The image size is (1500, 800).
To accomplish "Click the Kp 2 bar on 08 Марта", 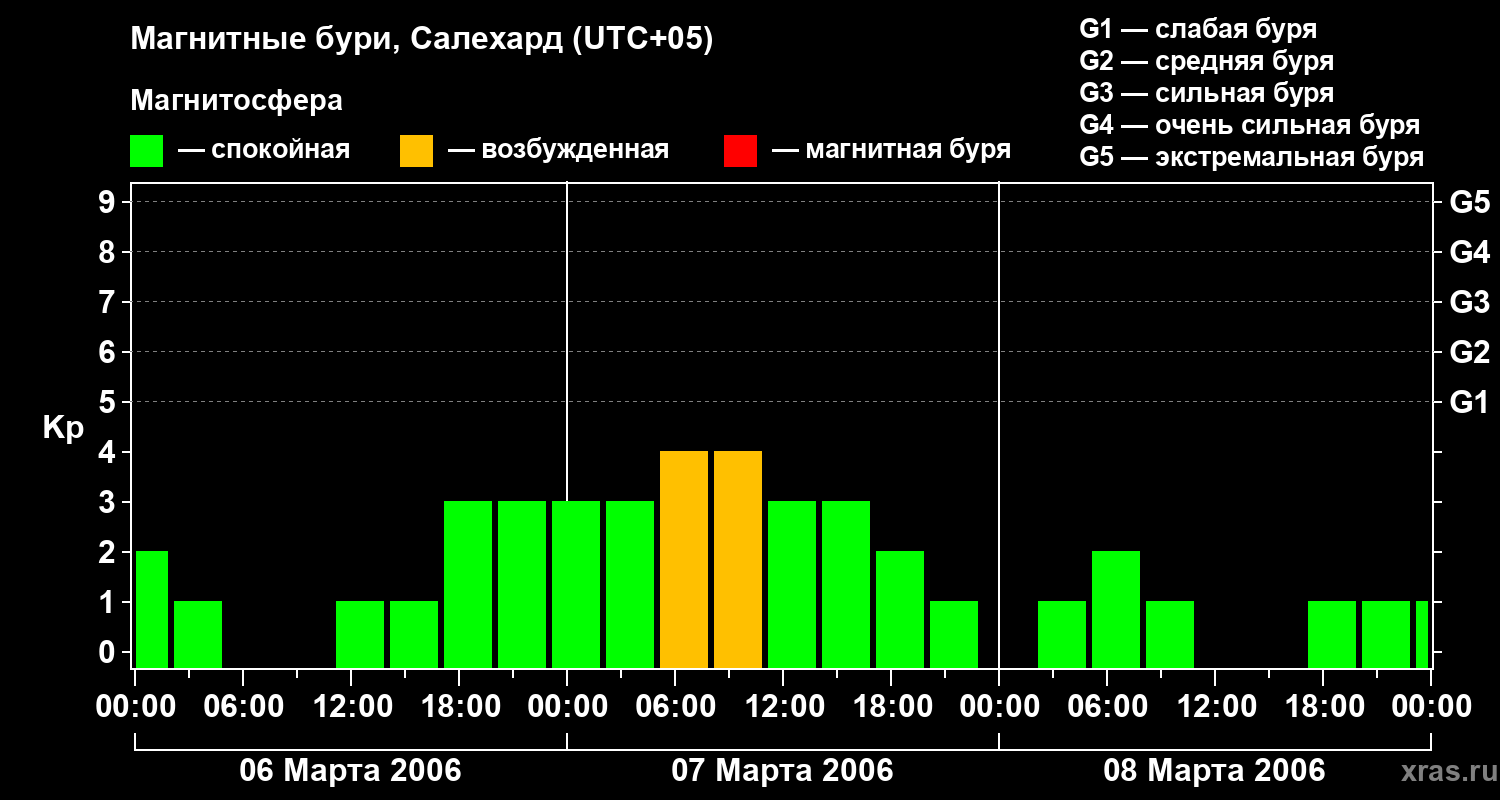I will click(1116, 609).
